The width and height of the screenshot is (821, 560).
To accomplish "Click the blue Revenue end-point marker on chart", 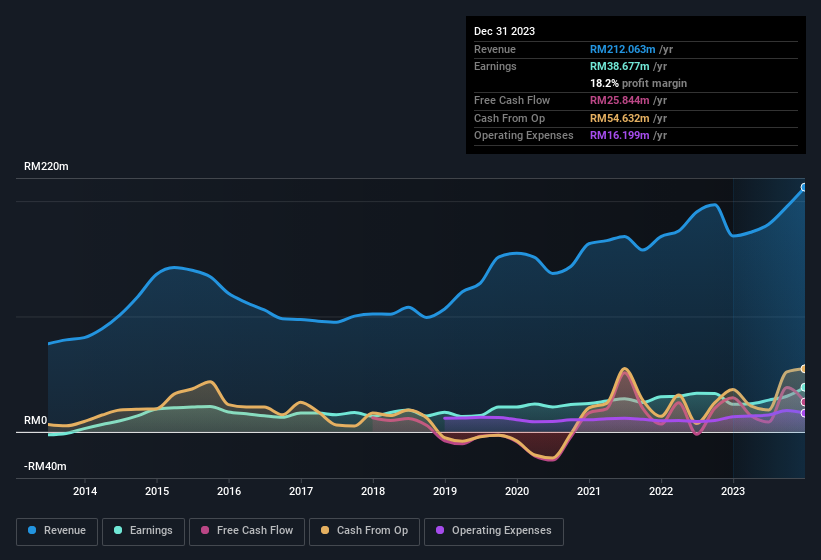I will click(803, 187).
